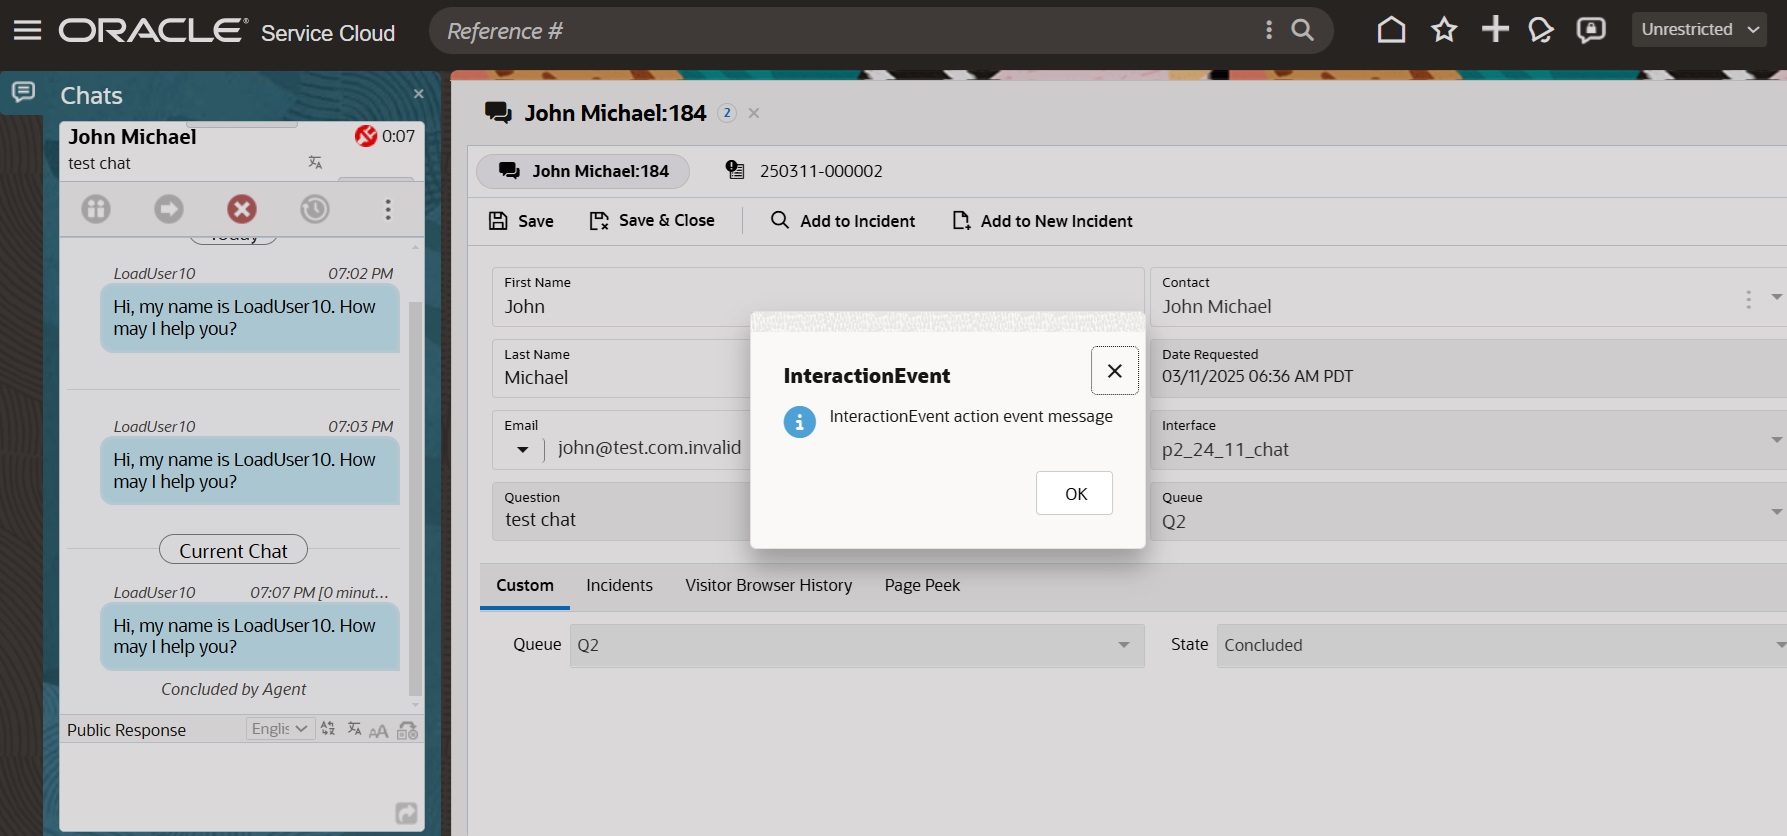This screenshot has width=1787, height=836.
Task: Click John Michael chat session header
Action: (x=241, y=150)
